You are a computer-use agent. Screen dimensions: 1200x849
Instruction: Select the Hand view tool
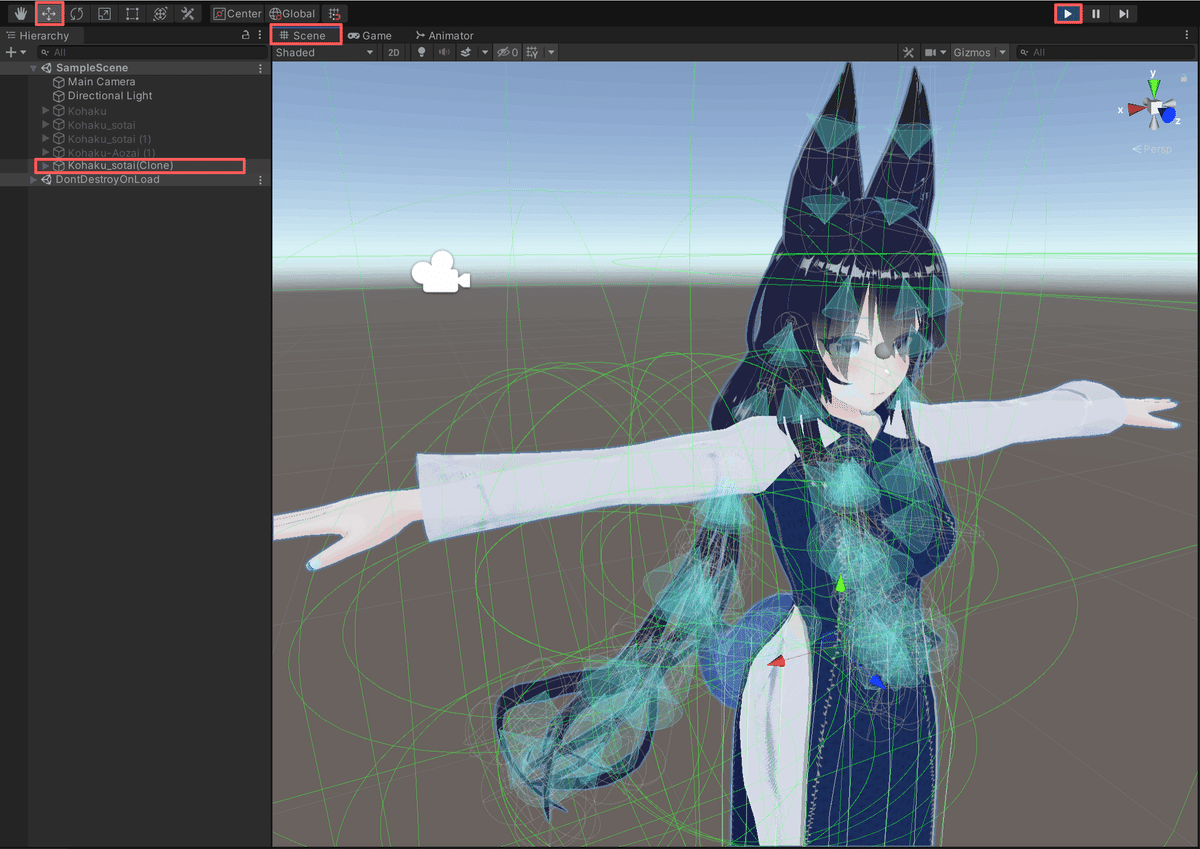[x=20, y=14]
